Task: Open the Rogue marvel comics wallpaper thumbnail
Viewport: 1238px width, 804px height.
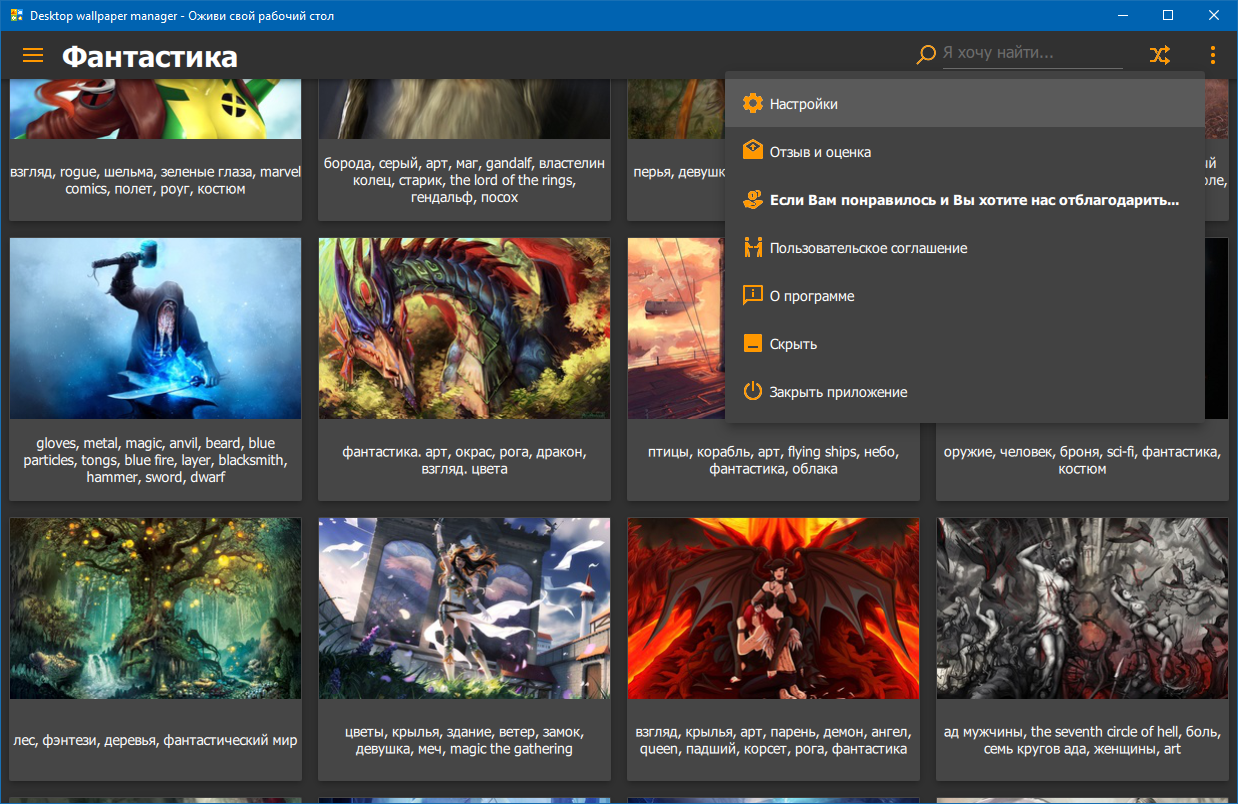Action: coord(155,109)
